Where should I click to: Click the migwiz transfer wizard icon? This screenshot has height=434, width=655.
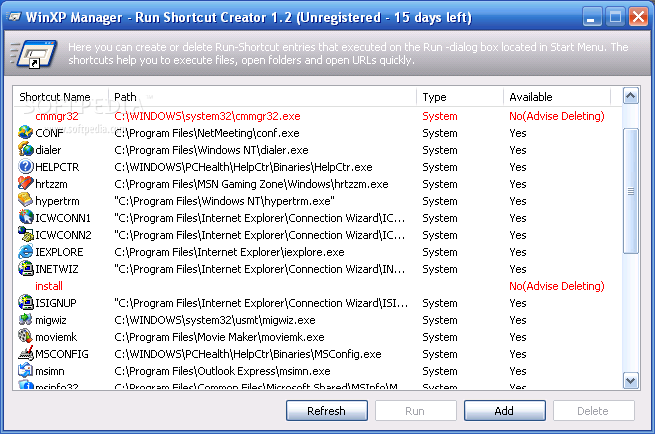click(25, 320)
